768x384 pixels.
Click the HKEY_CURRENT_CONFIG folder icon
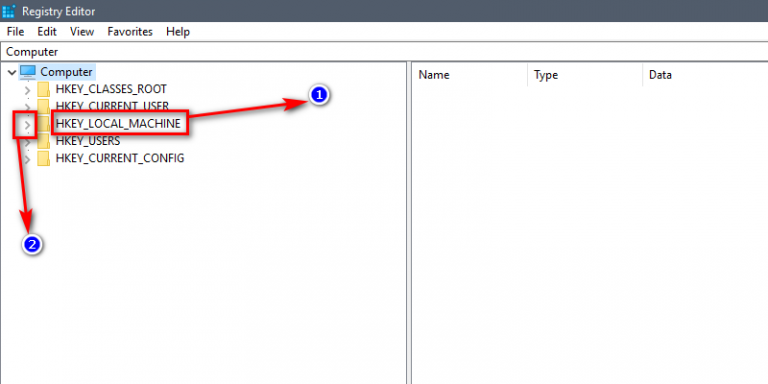[x=44, y=158]
